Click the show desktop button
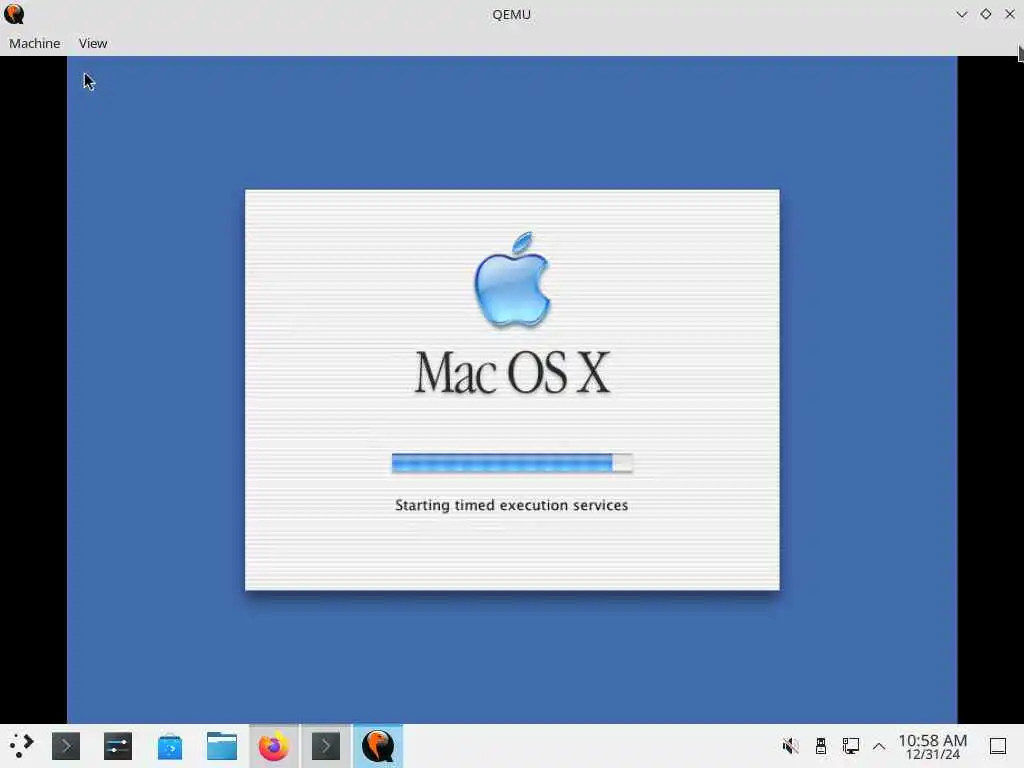 998,746
